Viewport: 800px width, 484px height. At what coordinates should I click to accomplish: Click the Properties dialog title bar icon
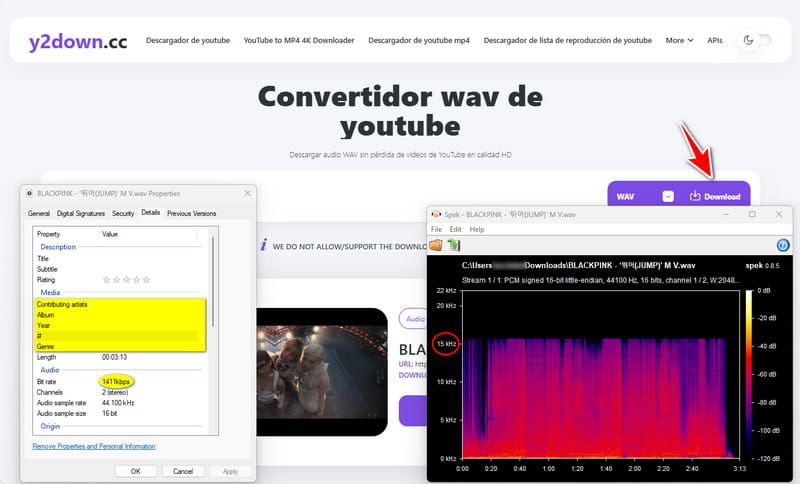30,193
